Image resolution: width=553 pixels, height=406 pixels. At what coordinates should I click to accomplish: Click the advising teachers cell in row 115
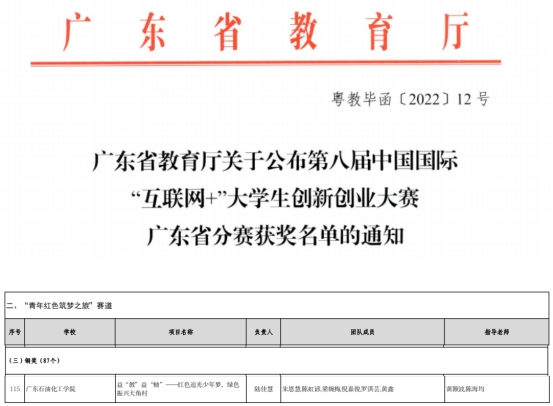point(497,389)
